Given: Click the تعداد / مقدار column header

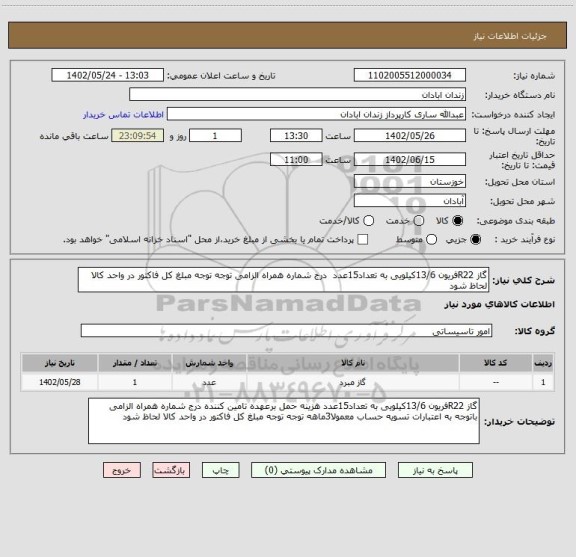Looking at the screenshot, I should [x=135, y=363].
